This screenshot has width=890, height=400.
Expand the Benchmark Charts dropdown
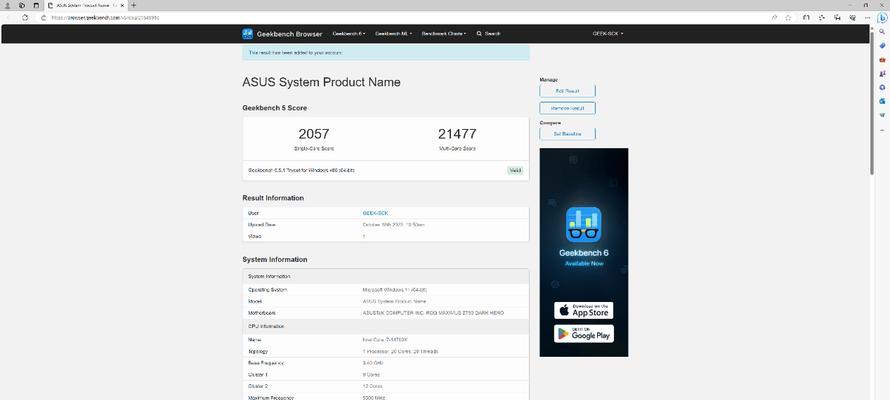tap(444, 34)
